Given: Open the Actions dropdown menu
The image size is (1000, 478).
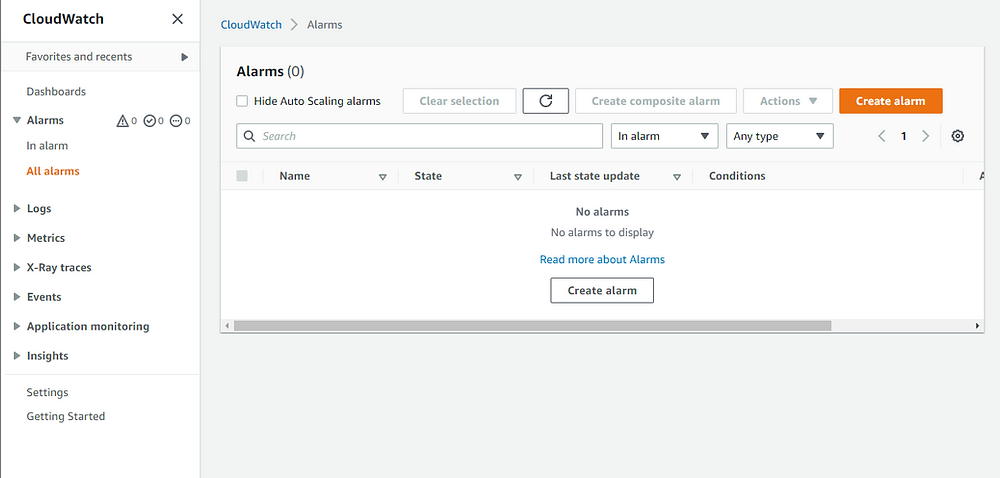Looking at the screenshot, I should pyautogui.click(x=788, y=101).
